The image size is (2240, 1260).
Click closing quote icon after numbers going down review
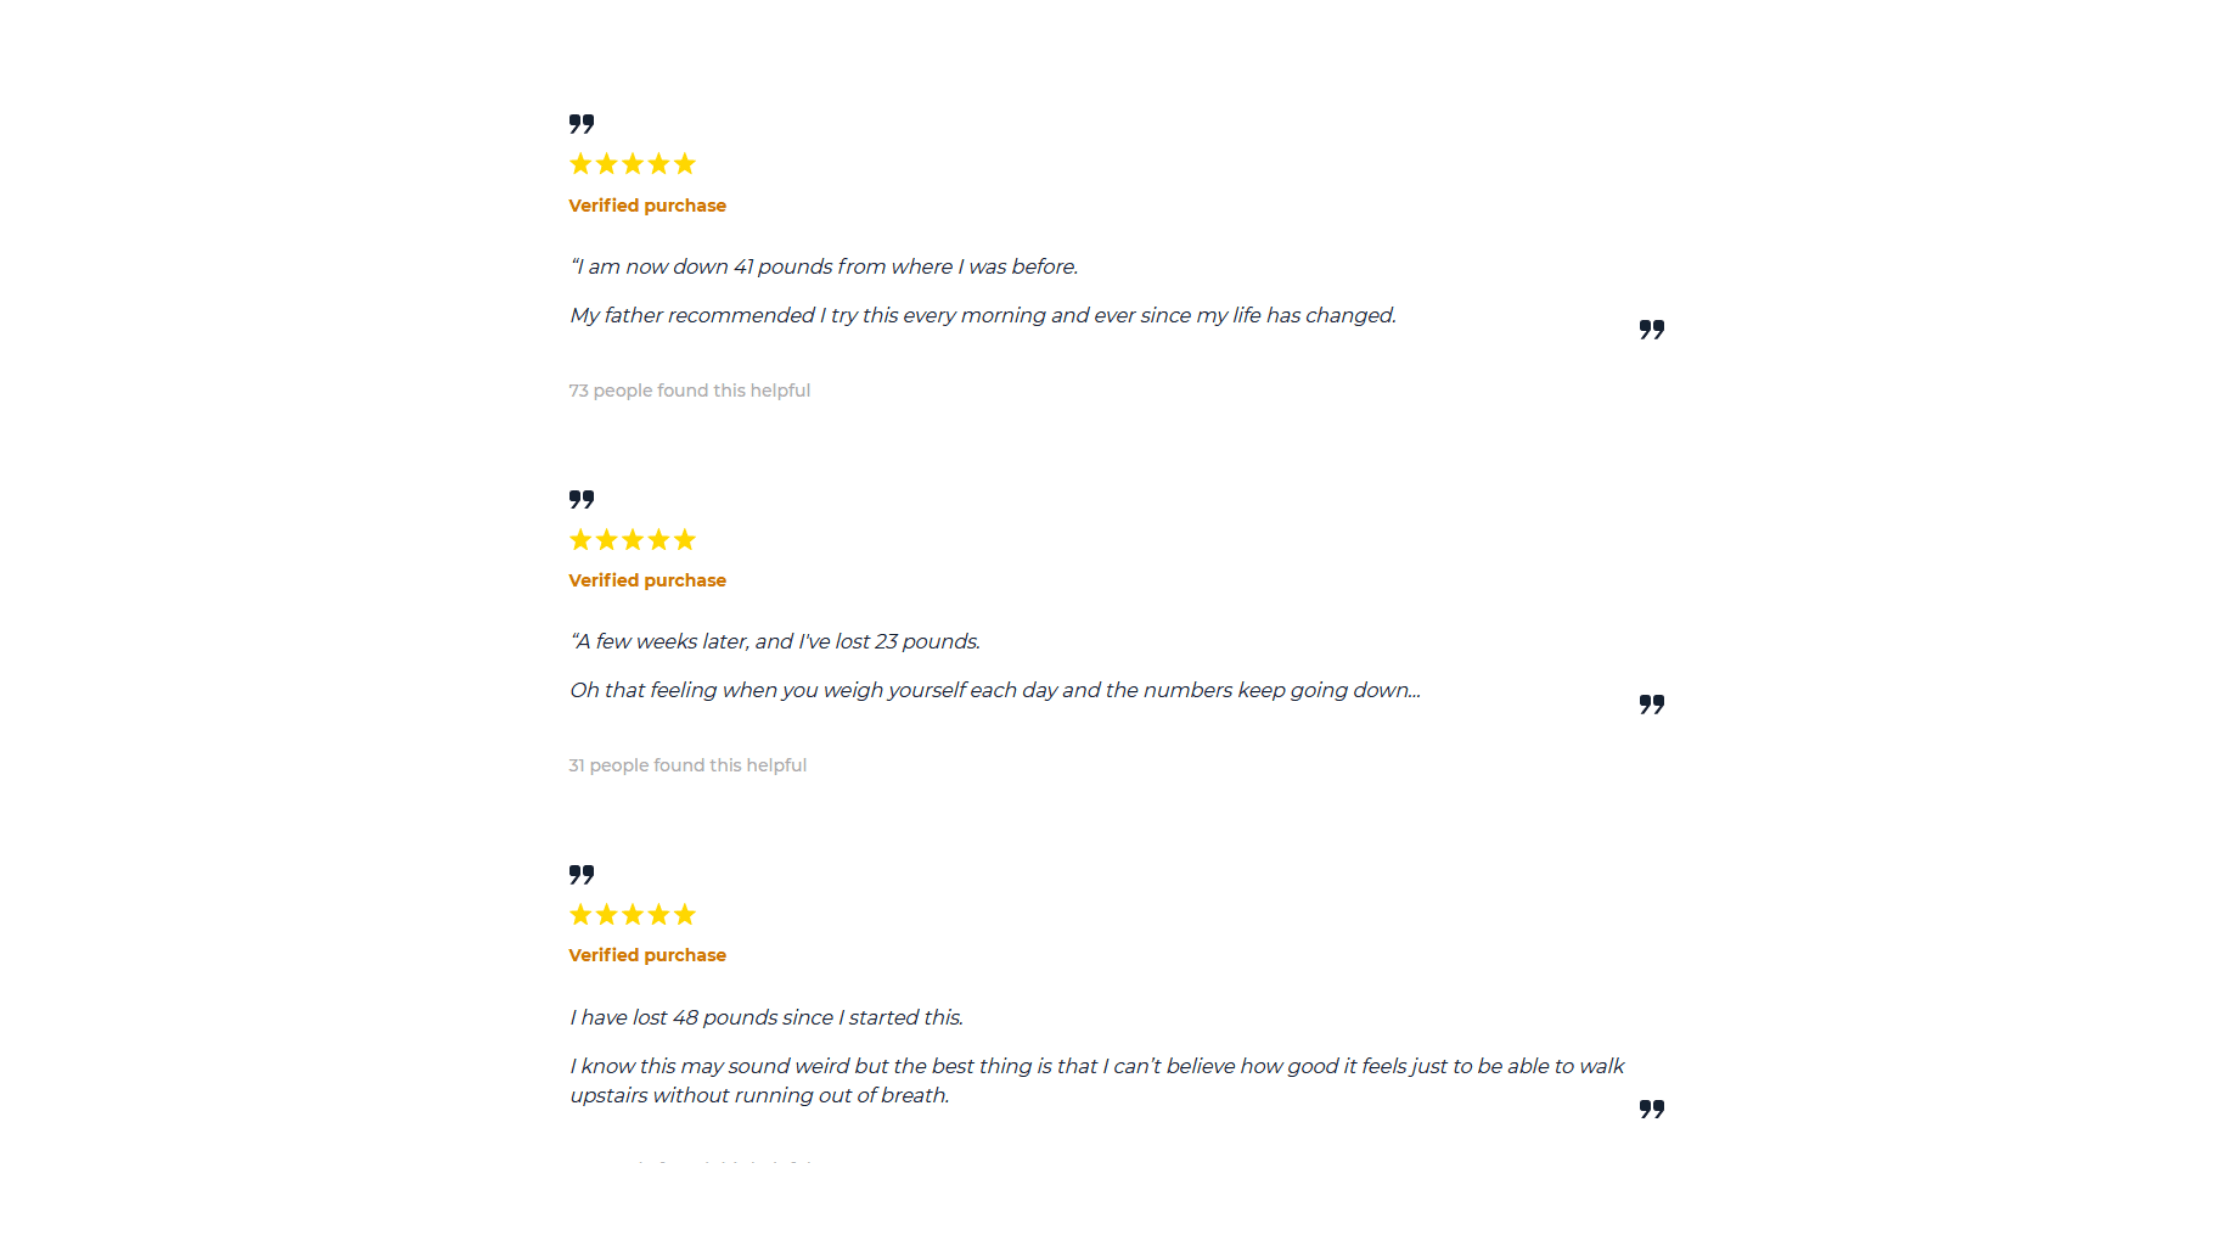pos(1652,705)
